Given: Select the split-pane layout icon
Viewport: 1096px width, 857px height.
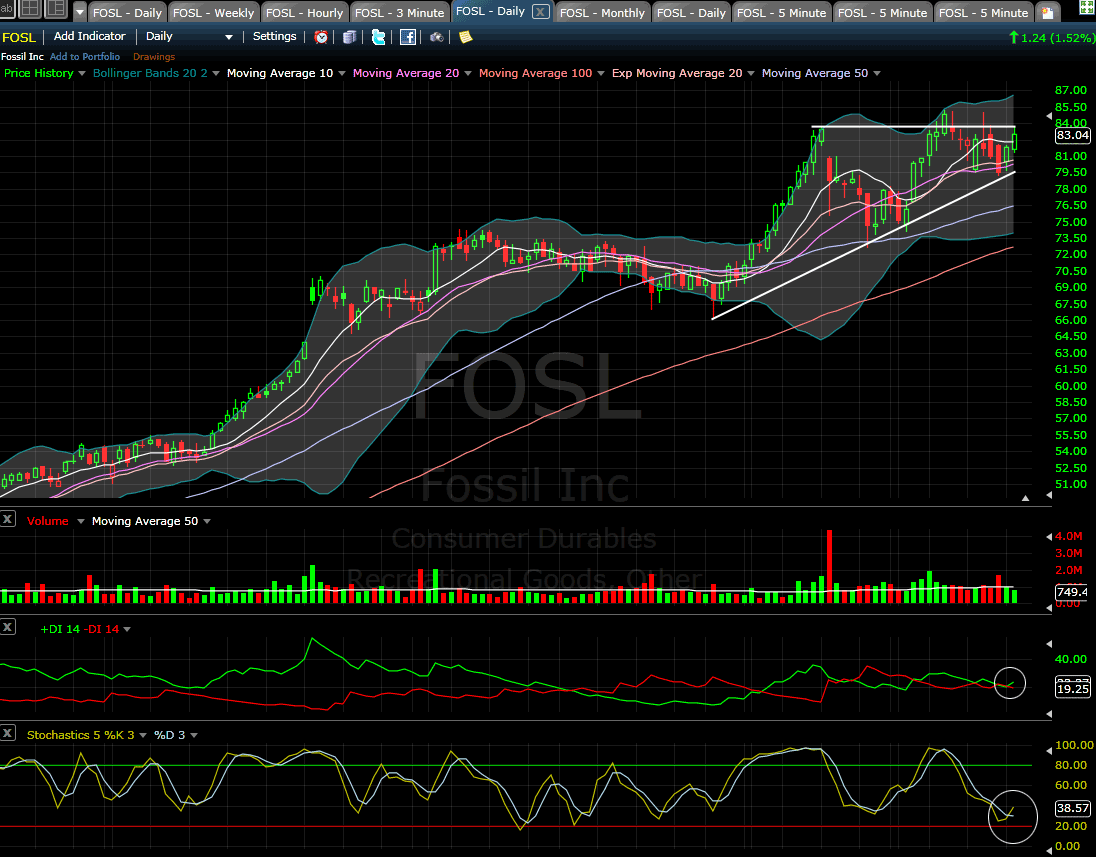Looking at the screenshot, I should (55, 8).
